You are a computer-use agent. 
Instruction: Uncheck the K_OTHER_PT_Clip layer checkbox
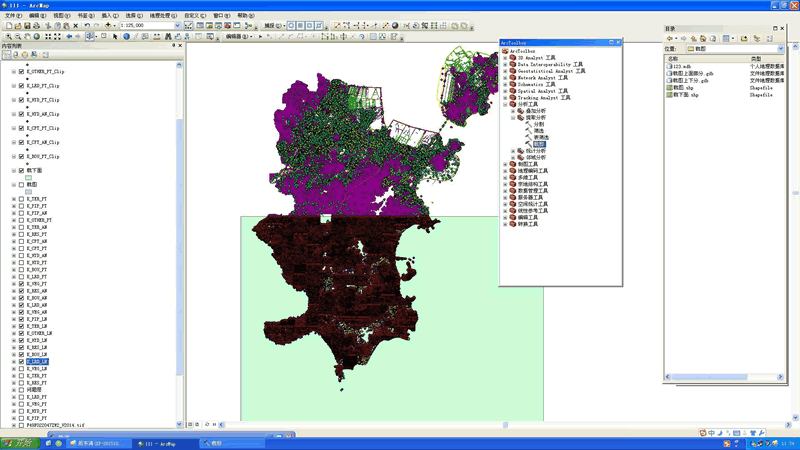(21, 72)
